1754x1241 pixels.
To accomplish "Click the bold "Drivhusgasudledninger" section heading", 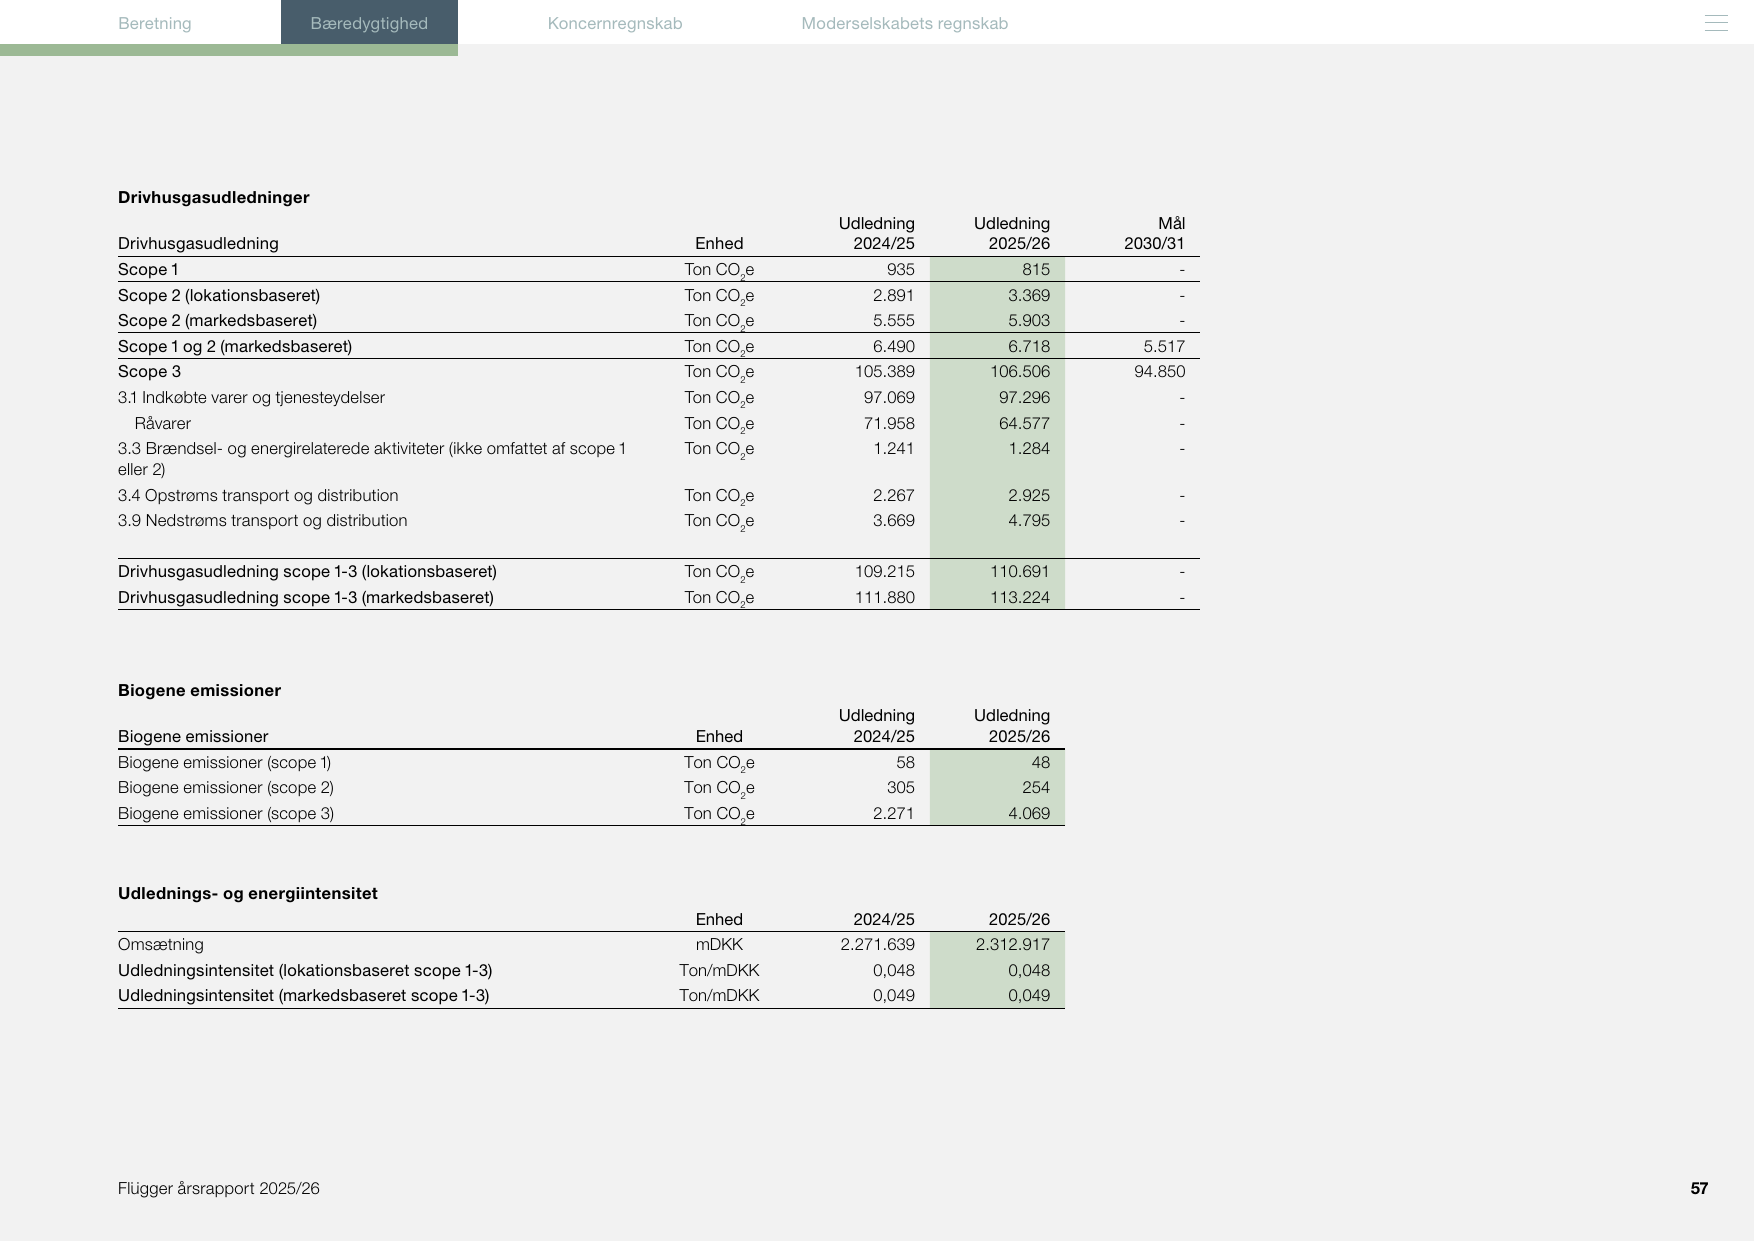I will point(214,197).
